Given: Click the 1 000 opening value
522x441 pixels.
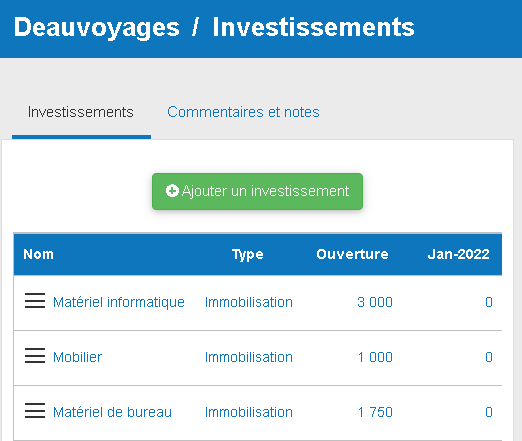Looking at the screenshot, I should 375,357.
